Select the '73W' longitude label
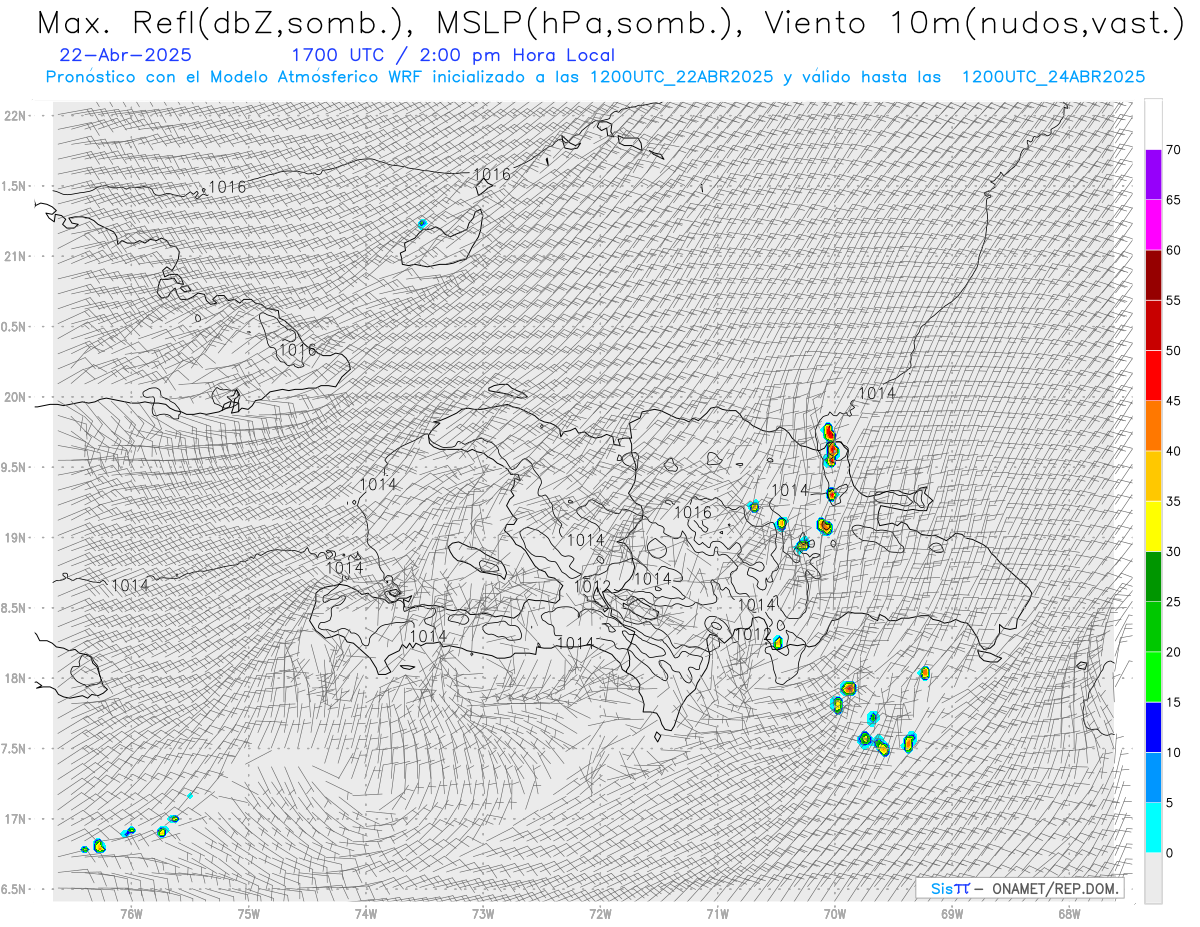Viewport: 1200px width, 927px height. 483,913
